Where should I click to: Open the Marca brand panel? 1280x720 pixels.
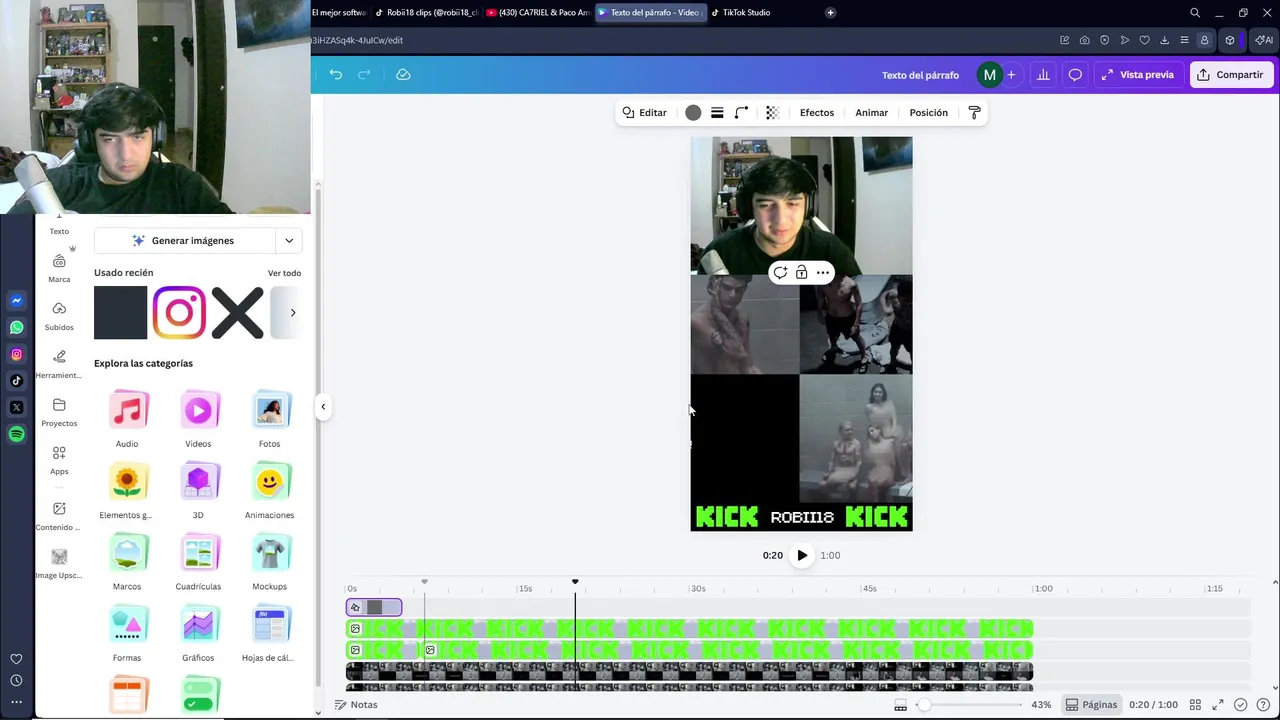click(x=59, y=268)
